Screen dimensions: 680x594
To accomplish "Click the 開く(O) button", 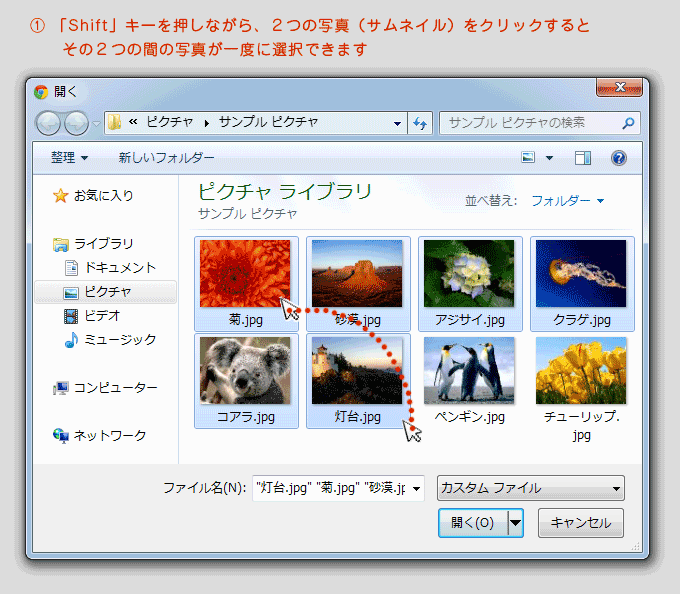I will coord(473,522).
